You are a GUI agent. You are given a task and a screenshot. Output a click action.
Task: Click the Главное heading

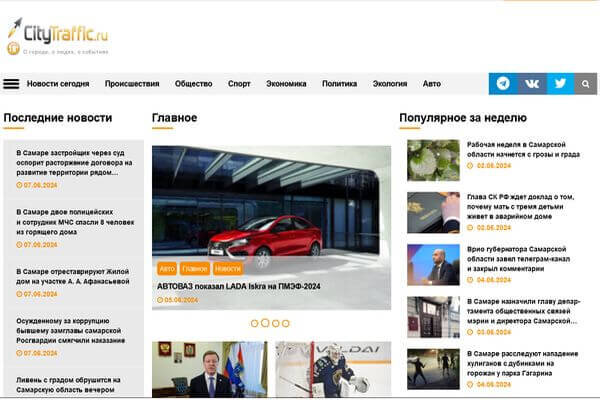pos(174,118)
